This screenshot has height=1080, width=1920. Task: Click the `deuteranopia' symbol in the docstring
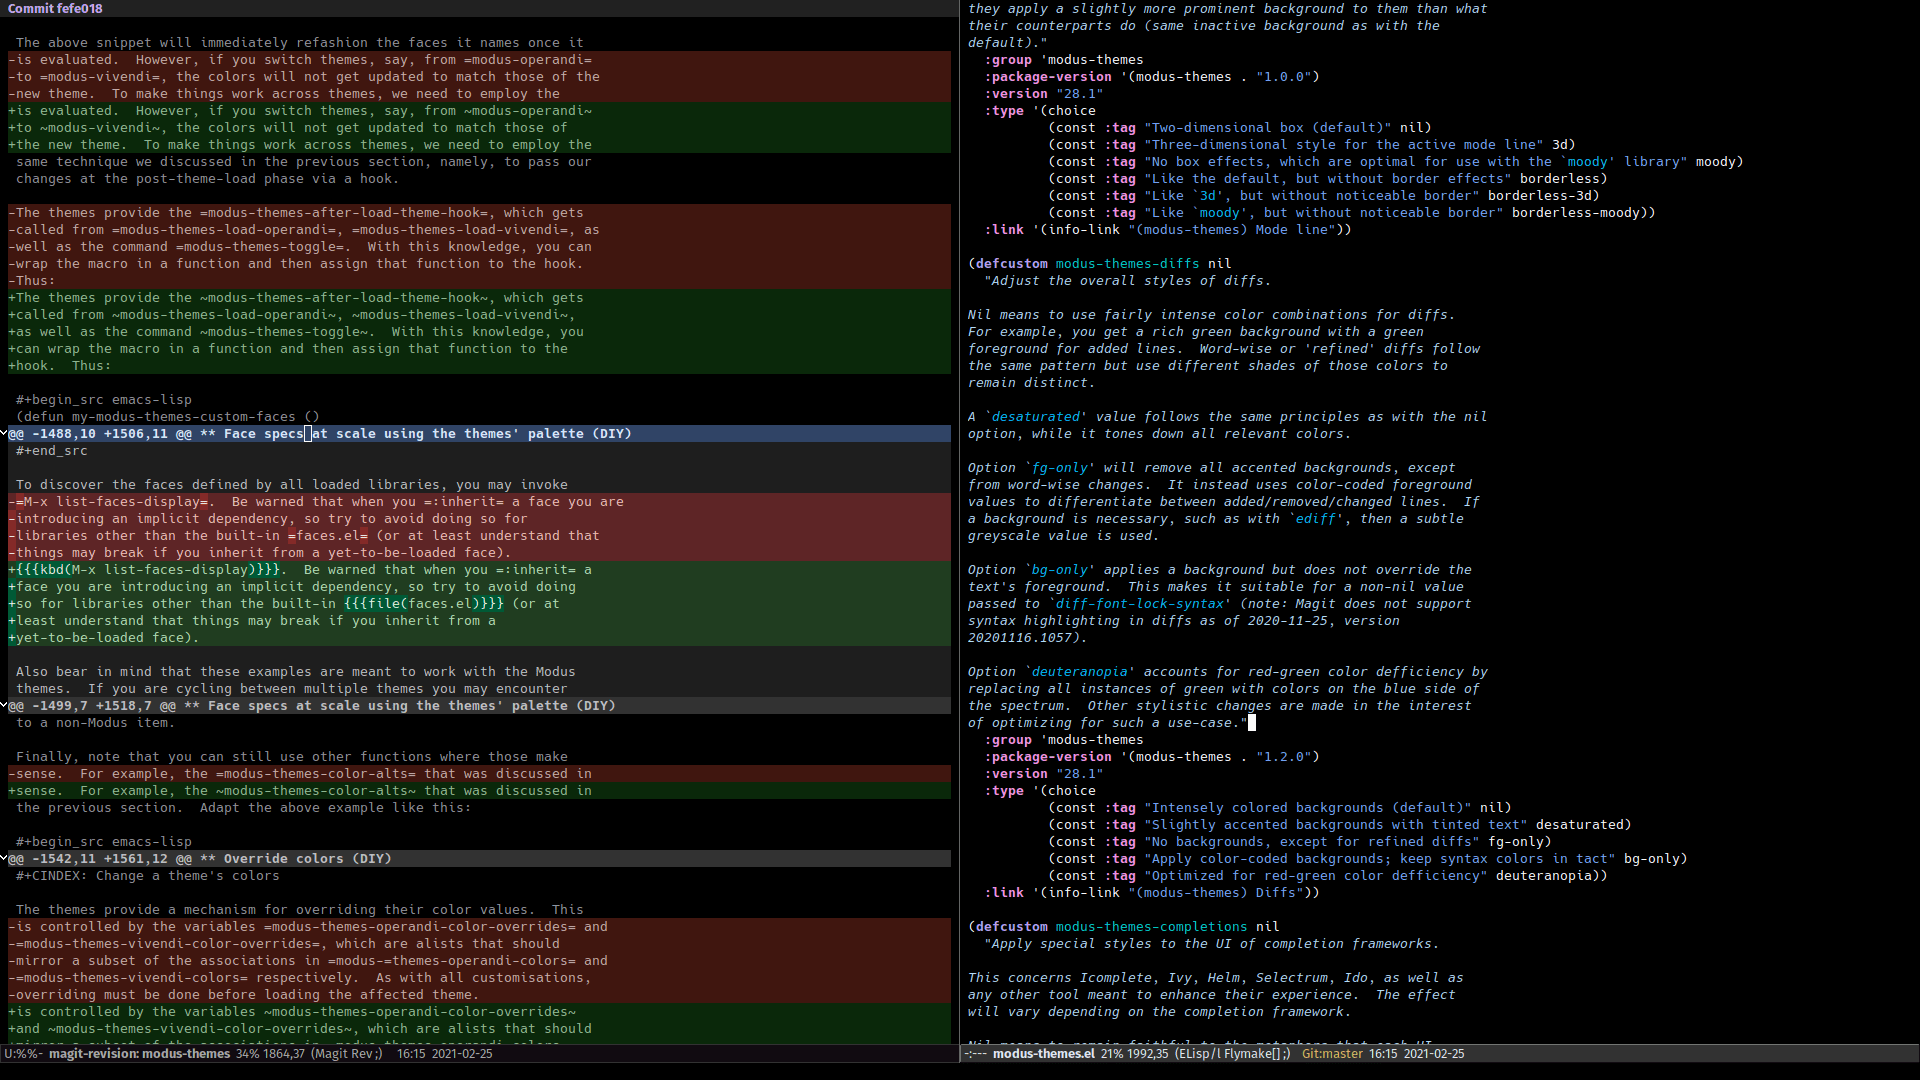click(x=1080, y=672)
